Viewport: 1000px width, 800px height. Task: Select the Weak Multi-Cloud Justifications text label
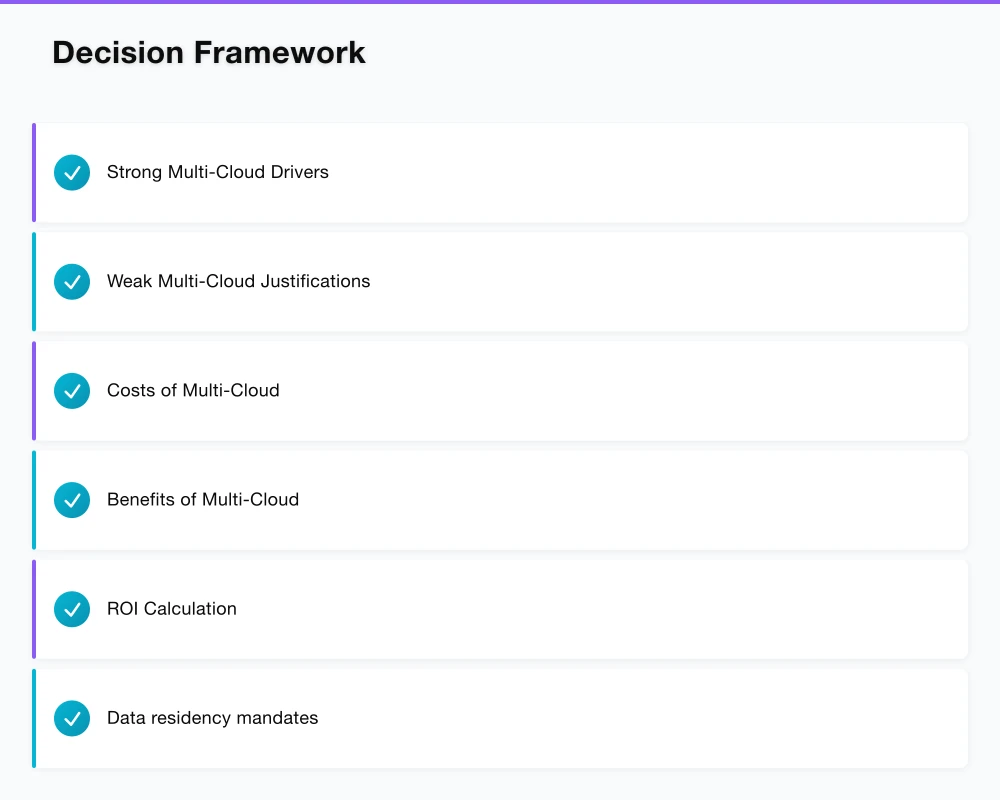pyautogui.click(x=238, y=281)
